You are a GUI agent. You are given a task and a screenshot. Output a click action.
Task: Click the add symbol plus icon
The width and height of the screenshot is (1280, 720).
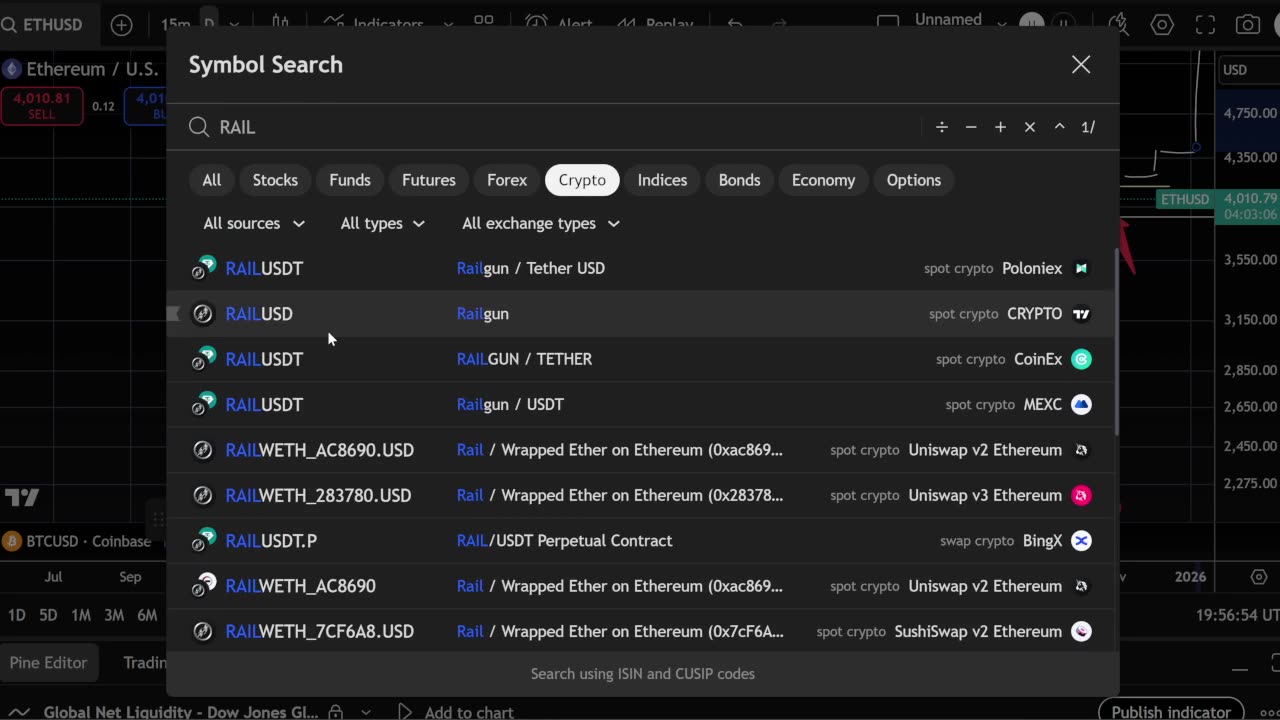(121, 25)
